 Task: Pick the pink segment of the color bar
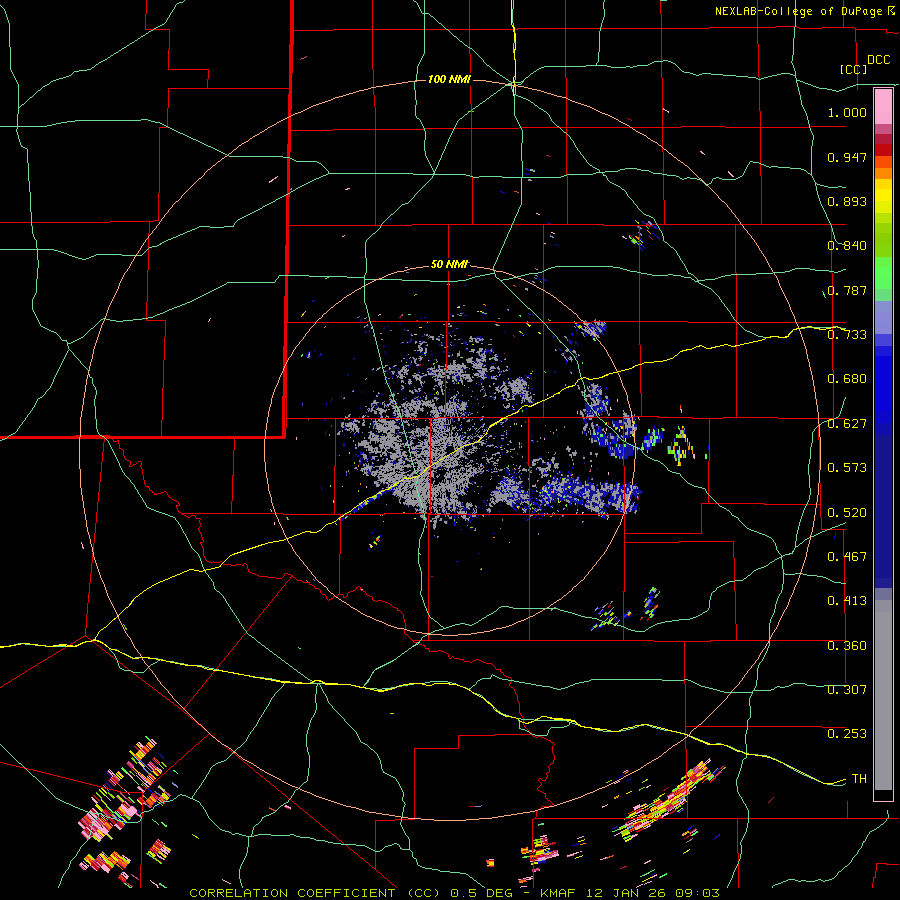883,107
